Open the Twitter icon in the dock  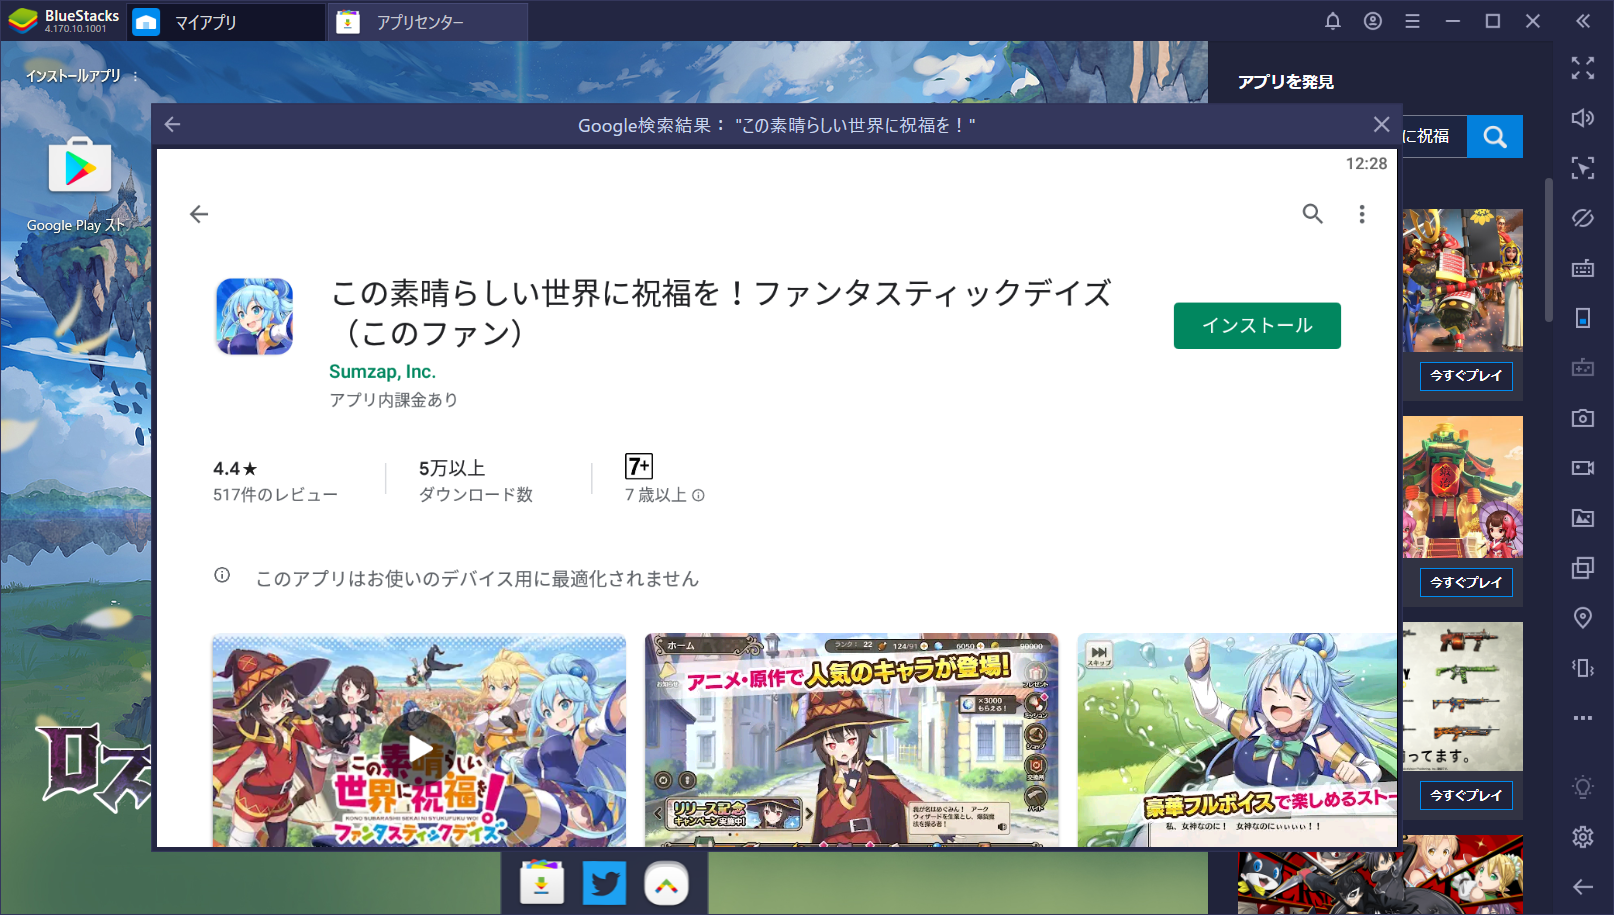pos(604,883)
